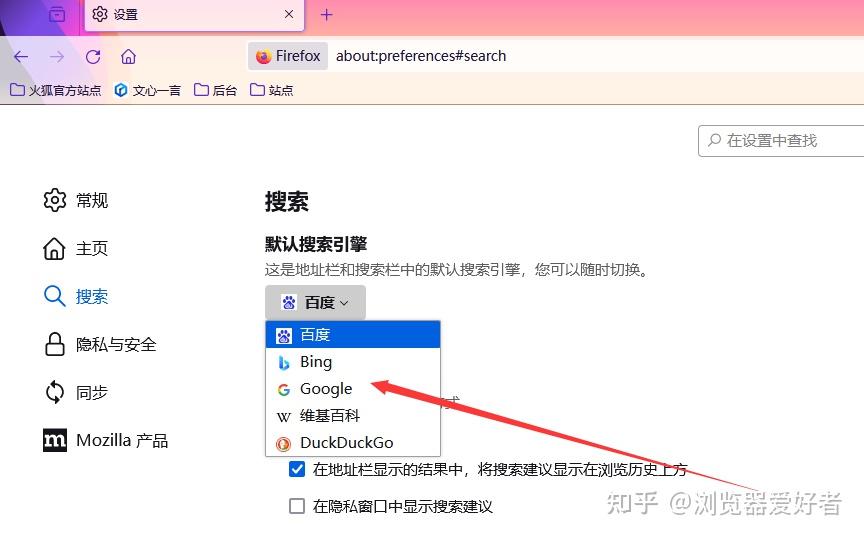This screenshot has width=864, height=538.
Task: Reload the page with refresh icon
Action: (93, 56)
